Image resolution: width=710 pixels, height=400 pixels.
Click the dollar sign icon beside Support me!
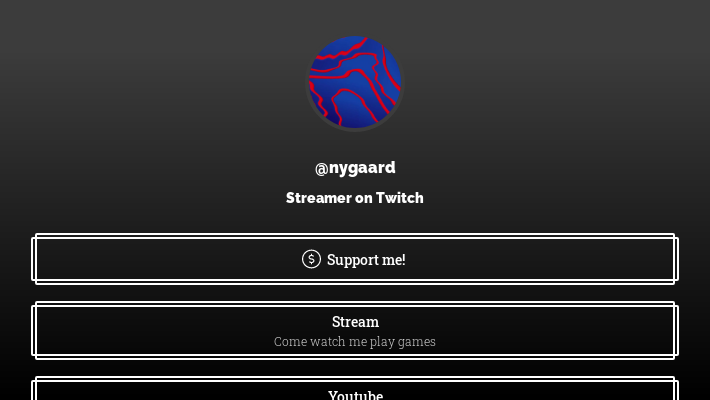(312, 259)
